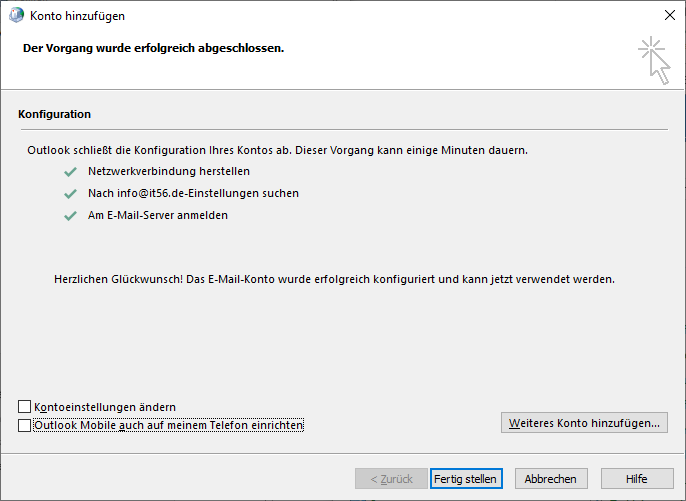The height and width of the screenshot is (501, 686).
Task: Click the checkmark beside Am E-Mail-Server anmelden
Action: pyautogui.click(x=70, y=216)
